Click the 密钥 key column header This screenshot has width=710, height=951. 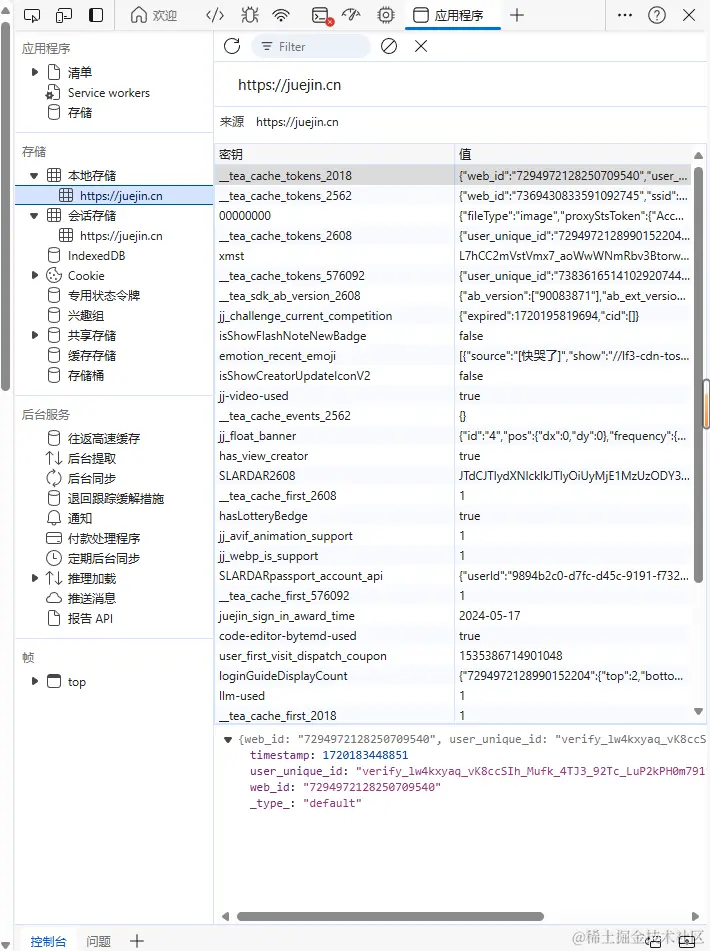tap(334, 154)
